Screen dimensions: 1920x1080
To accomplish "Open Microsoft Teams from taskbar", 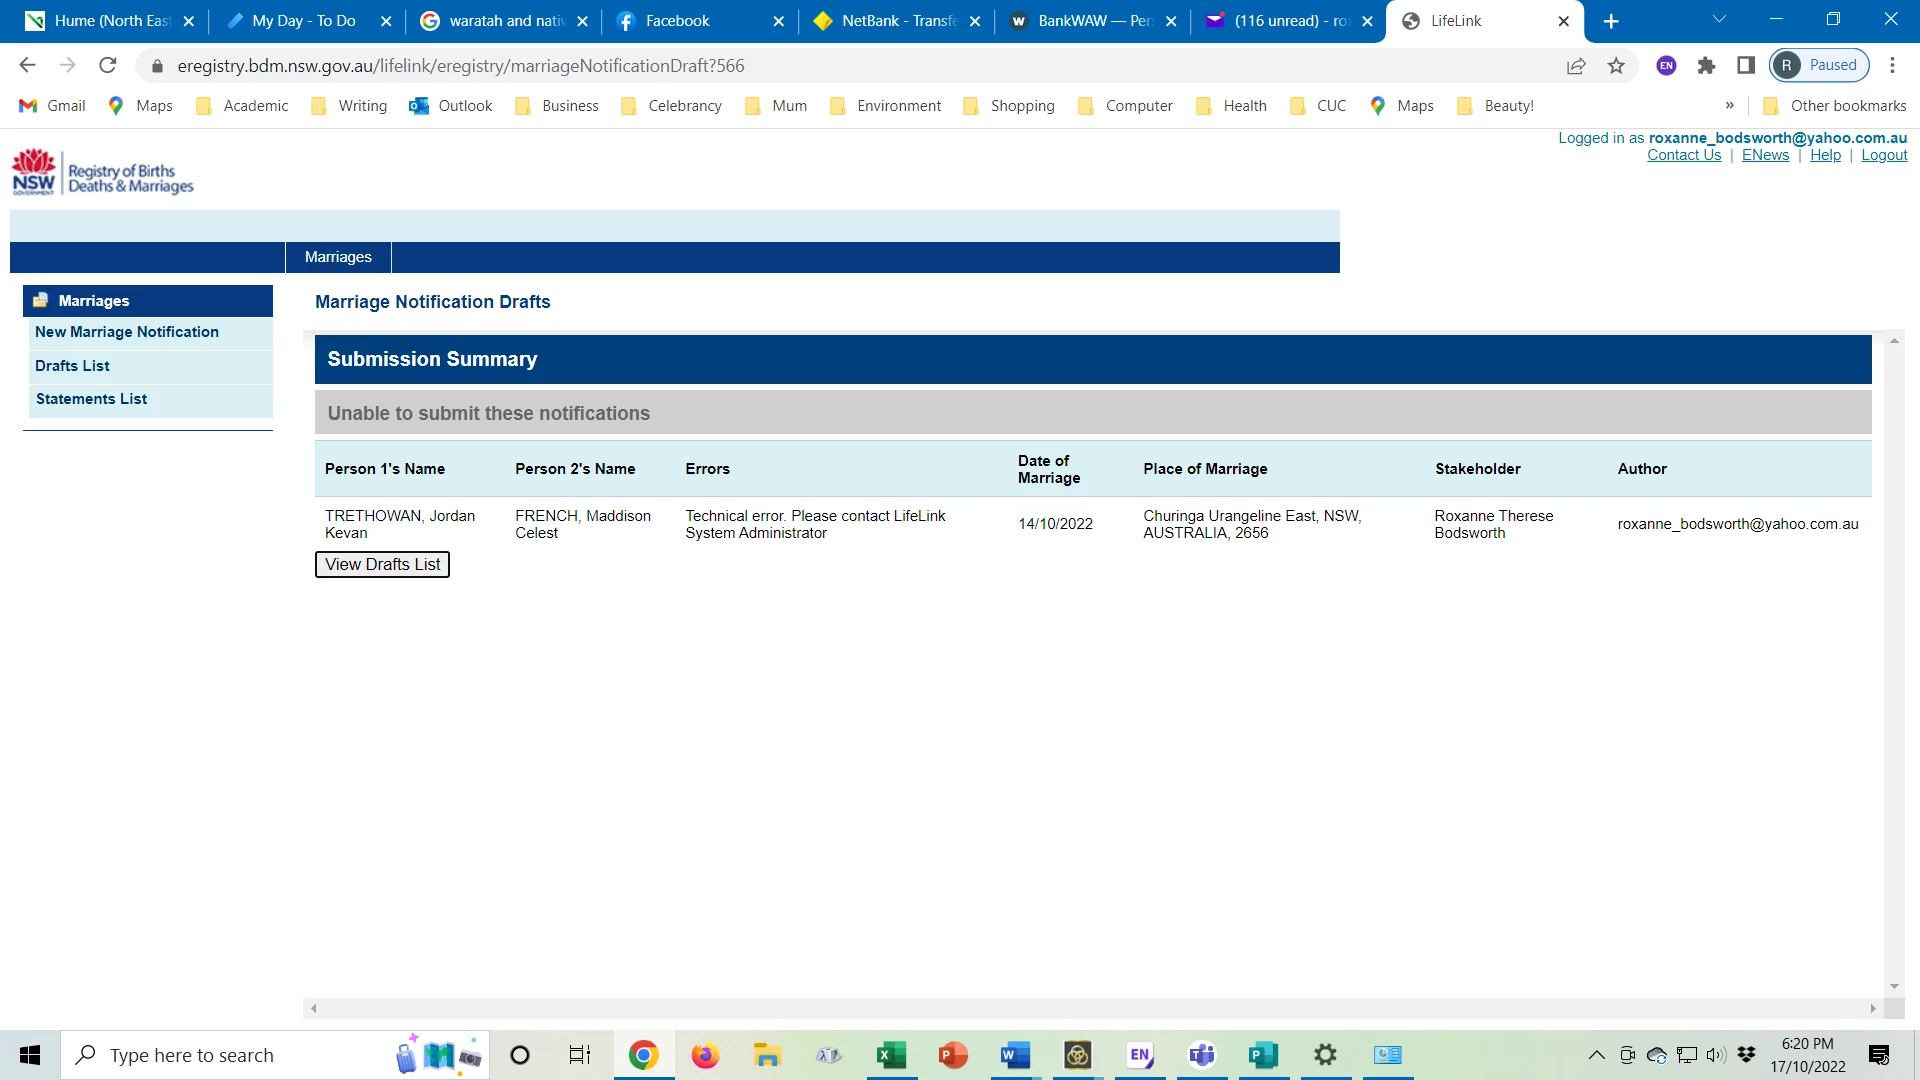I will point(1201,1055).
